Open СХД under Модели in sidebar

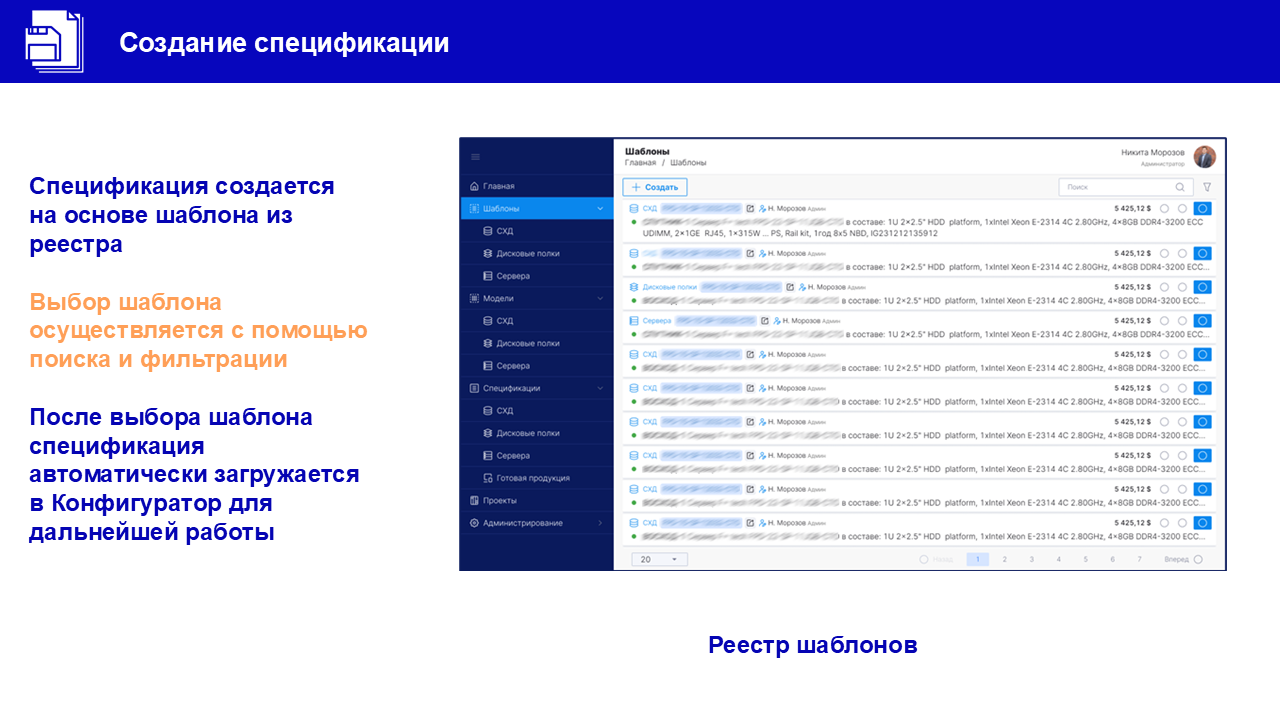pyautogui.click(x=537, y=321)
